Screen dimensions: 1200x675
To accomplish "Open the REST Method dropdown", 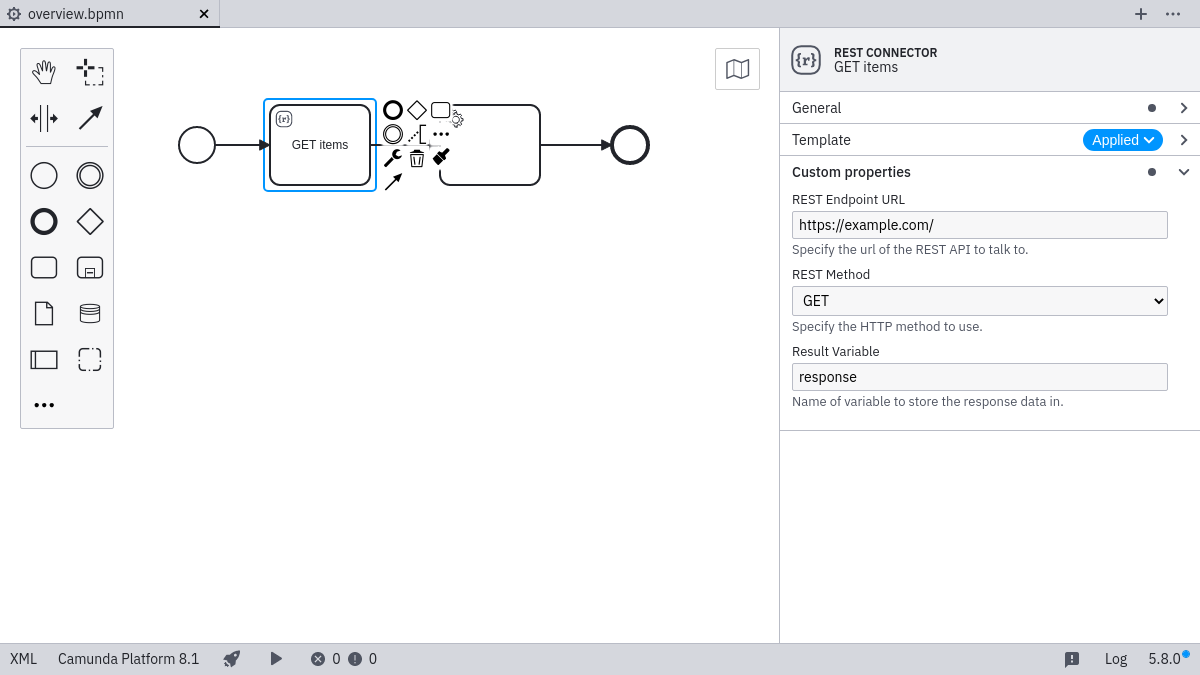I will (979, 300).
